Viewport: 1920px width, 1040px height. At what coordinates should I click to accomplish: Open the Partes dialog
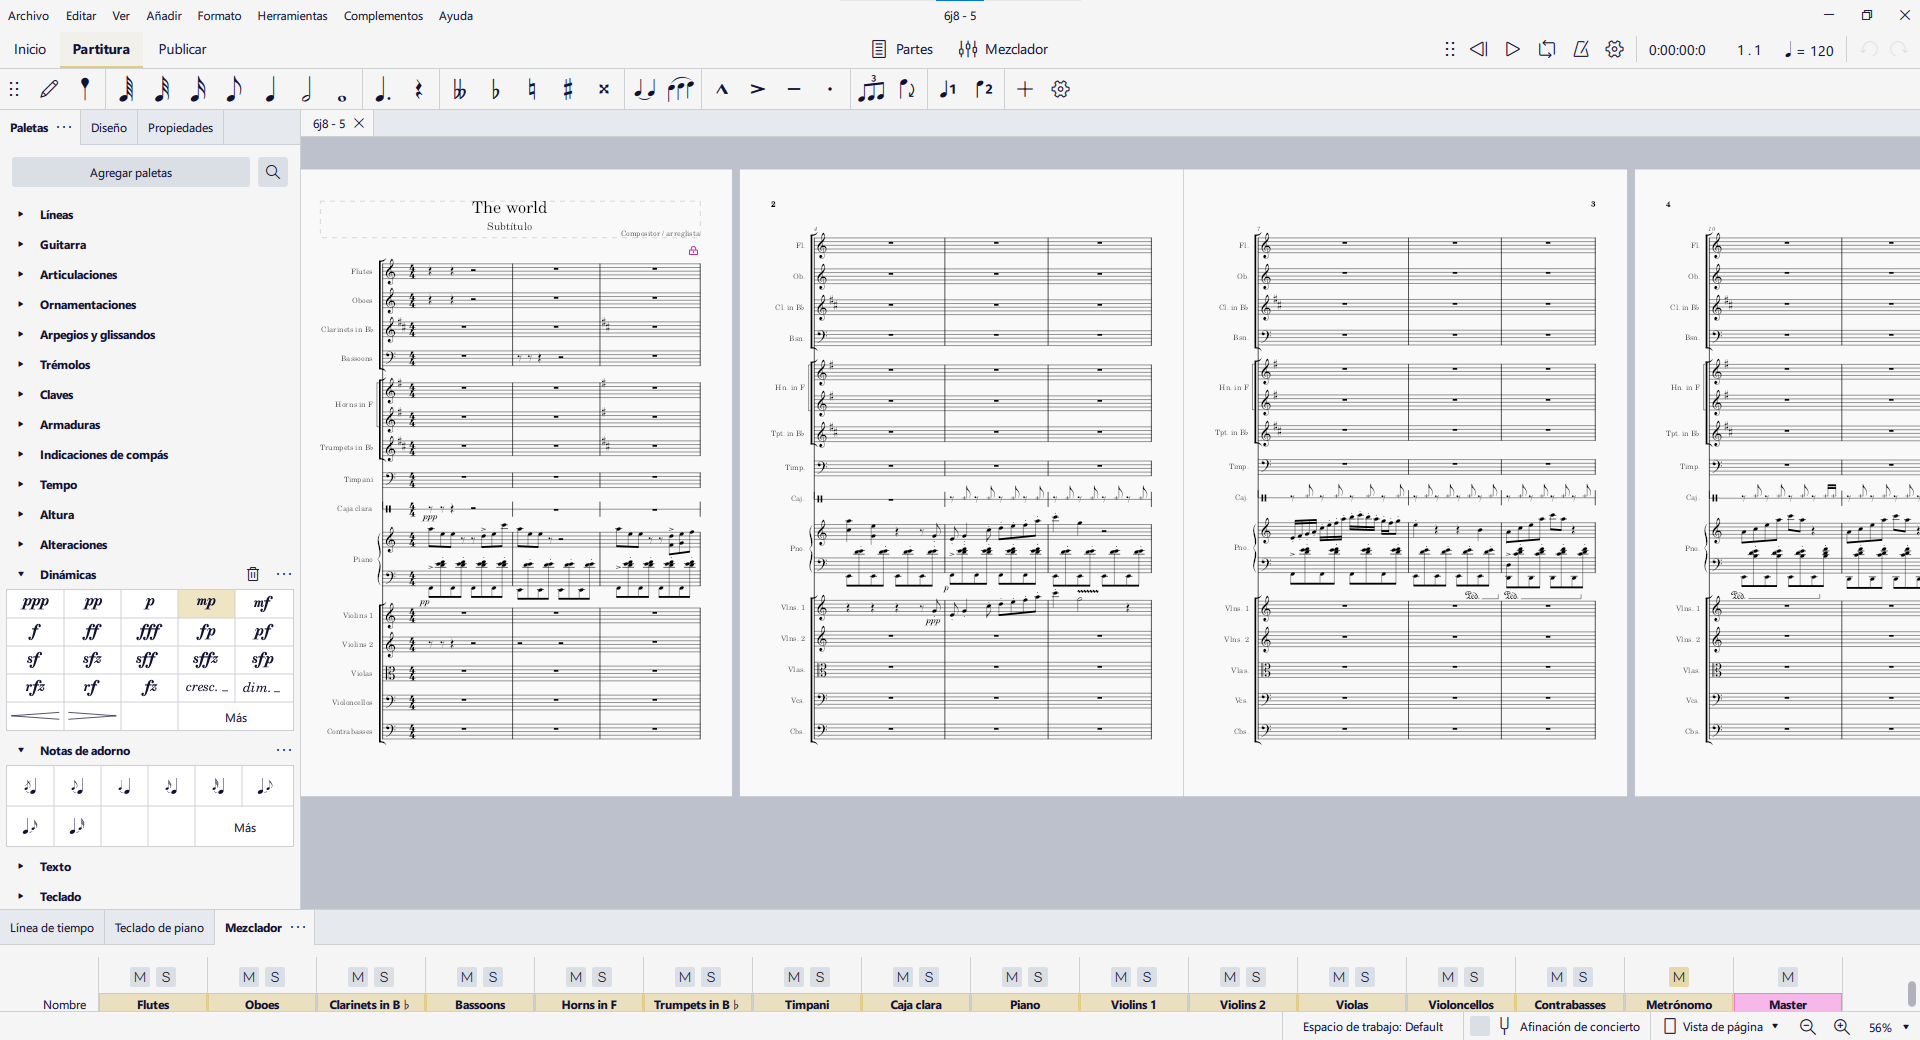point(902,49)
